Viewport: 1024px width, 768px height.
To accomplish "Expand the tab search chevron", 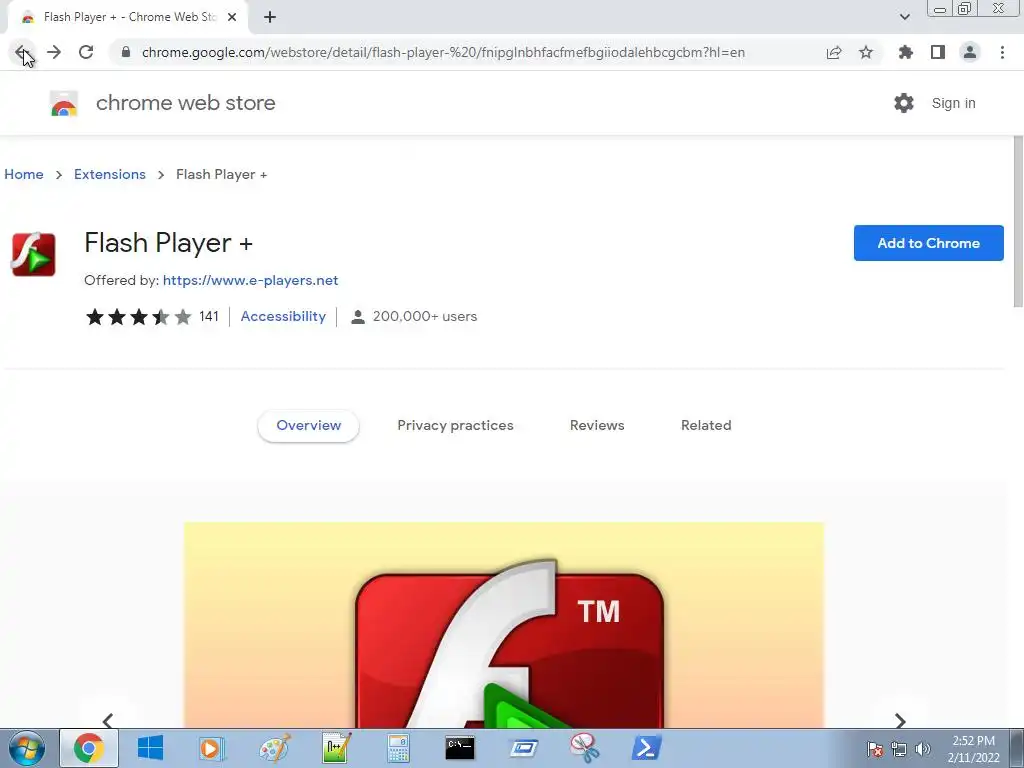I will tap(905, 17).
